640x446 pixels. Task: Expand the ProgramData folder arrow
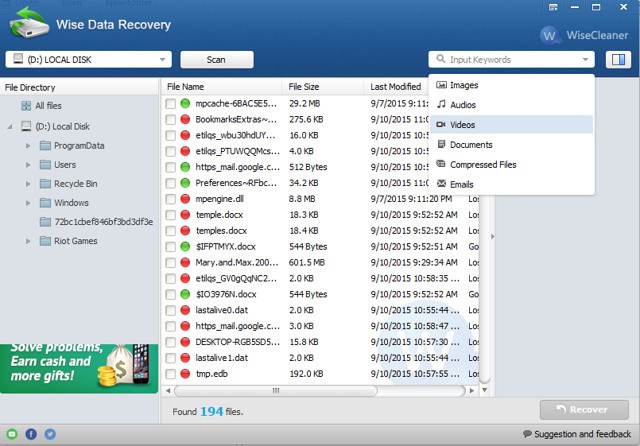click(28, 146)
